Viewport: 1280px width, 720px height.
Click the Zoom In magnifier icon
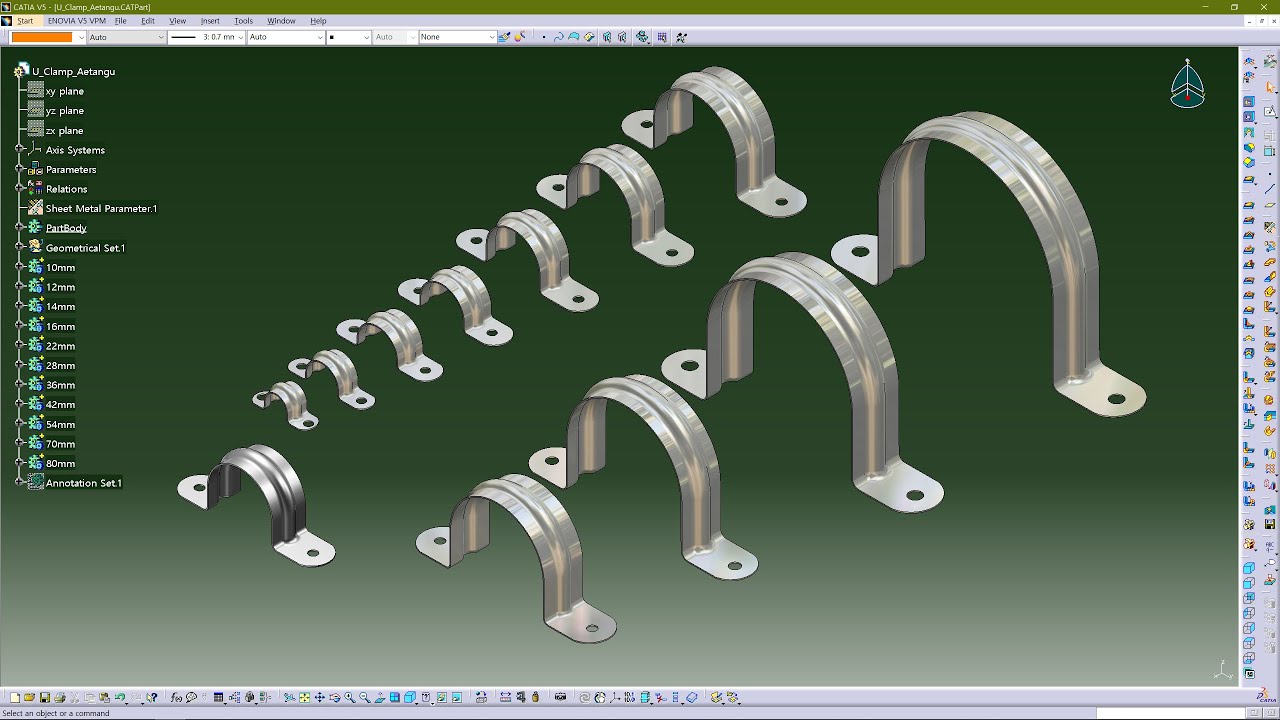tap(349, 697)
